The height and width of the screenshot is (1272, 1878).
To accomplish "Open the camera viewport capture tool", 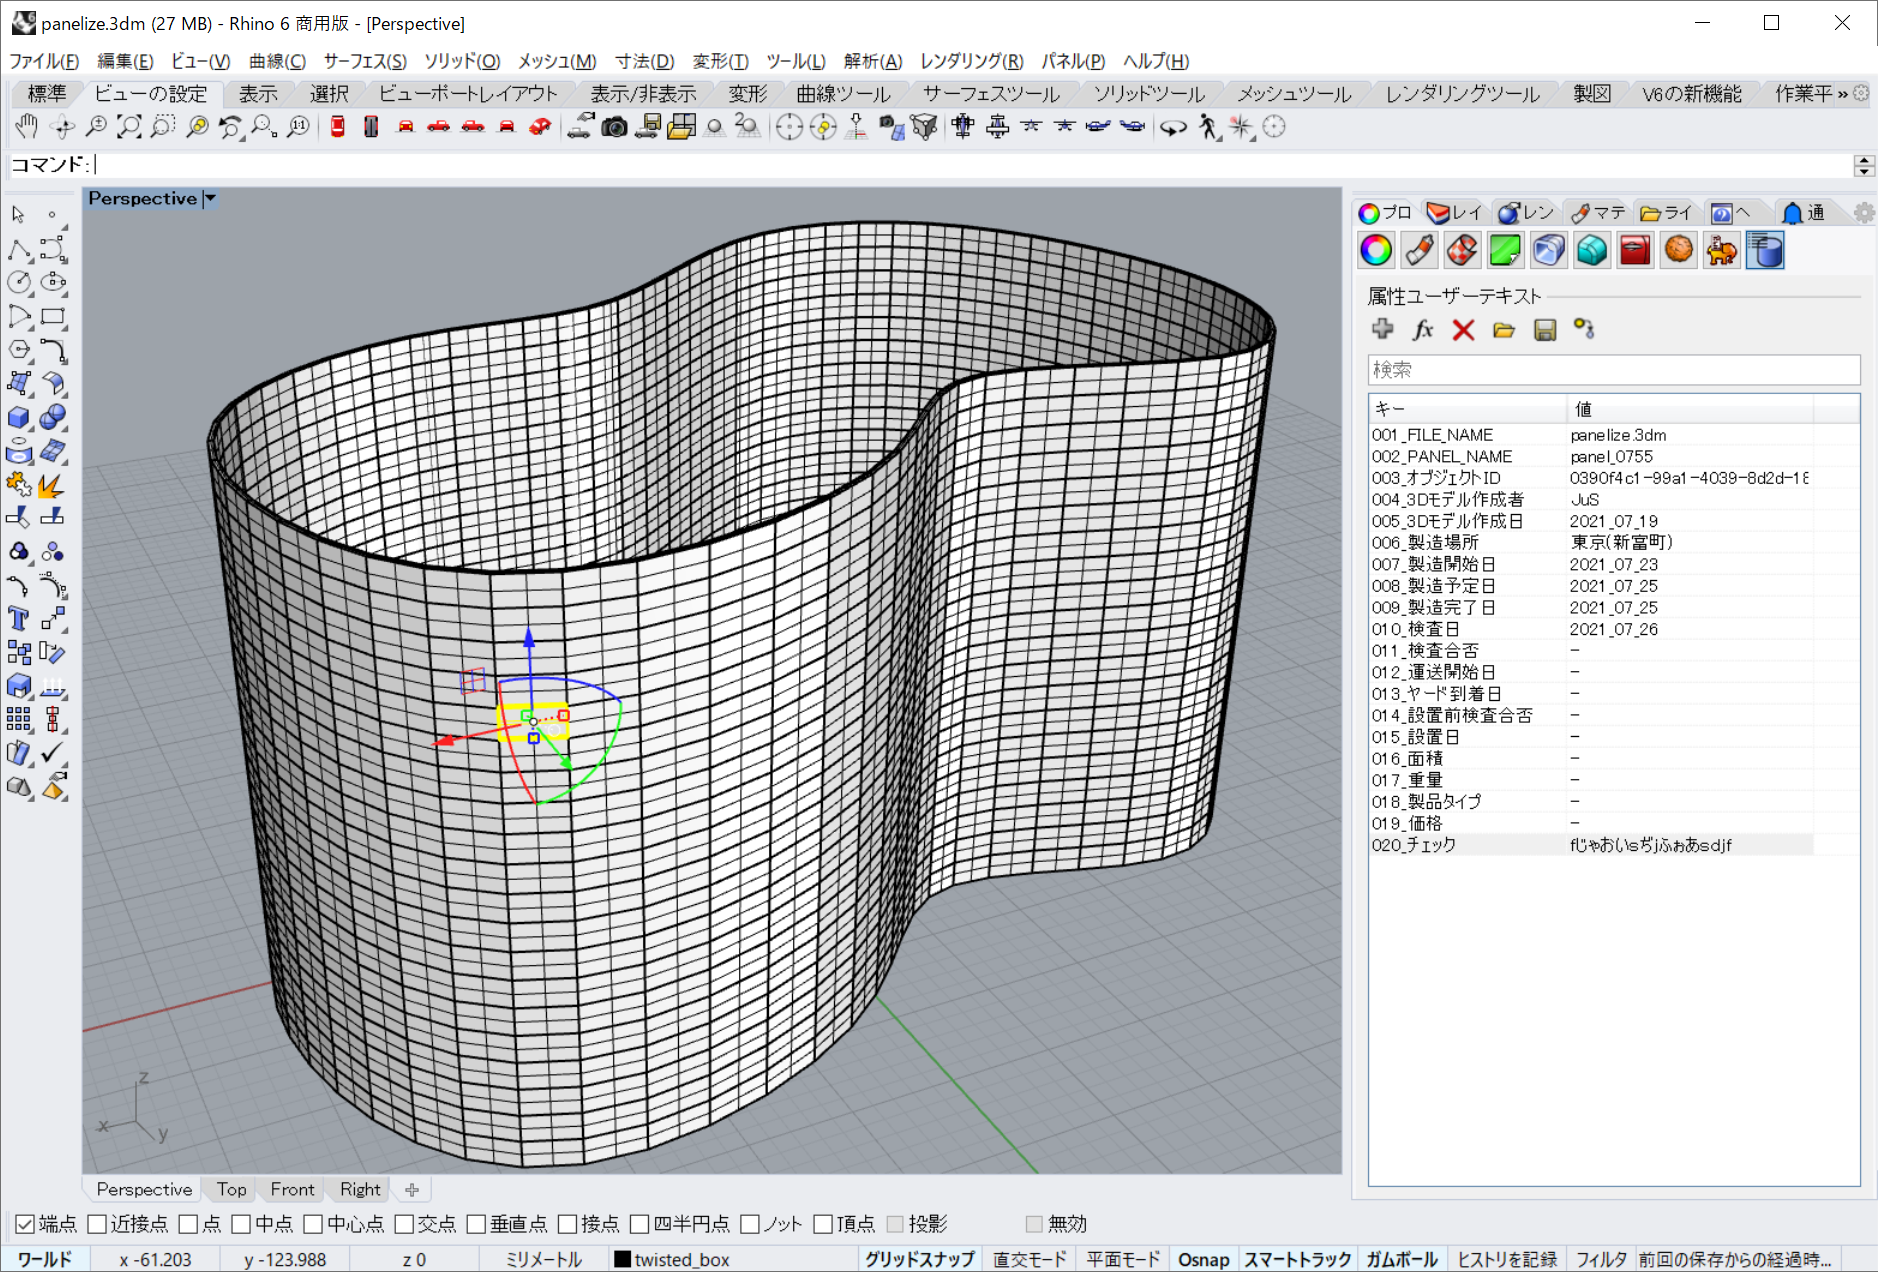I will tap(616, 127).
